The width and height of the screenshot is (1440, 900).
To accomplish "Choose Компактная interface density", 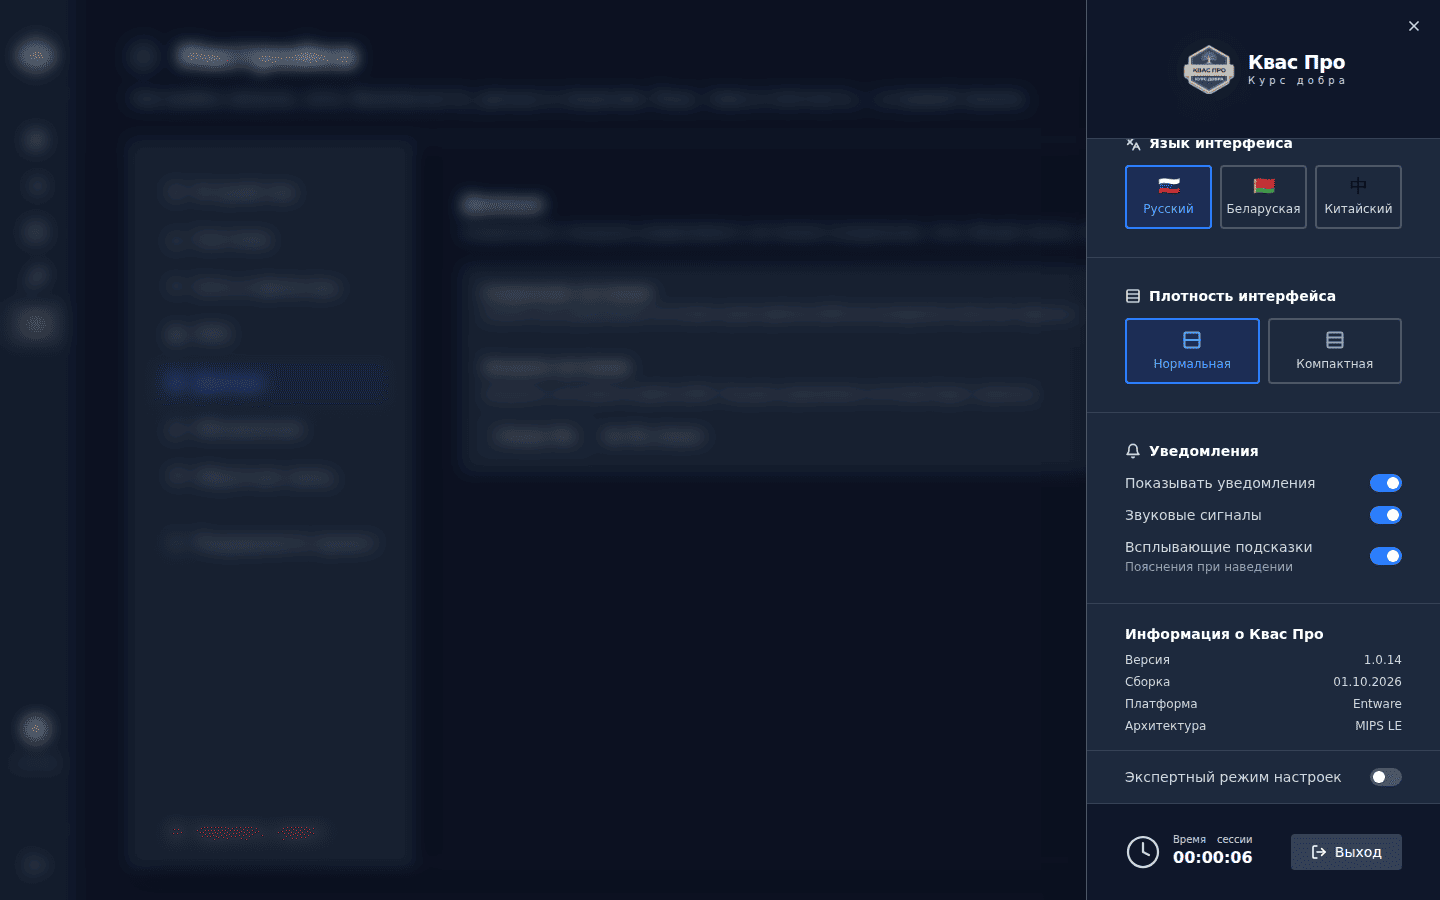I will (x=1335, y=351).
